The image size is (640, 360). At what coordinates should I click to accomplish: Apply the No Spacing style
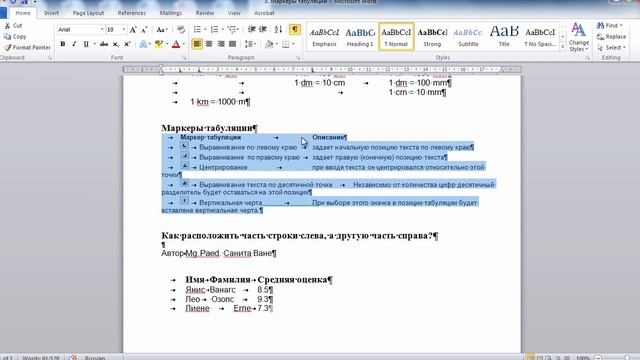pos(540,37)
